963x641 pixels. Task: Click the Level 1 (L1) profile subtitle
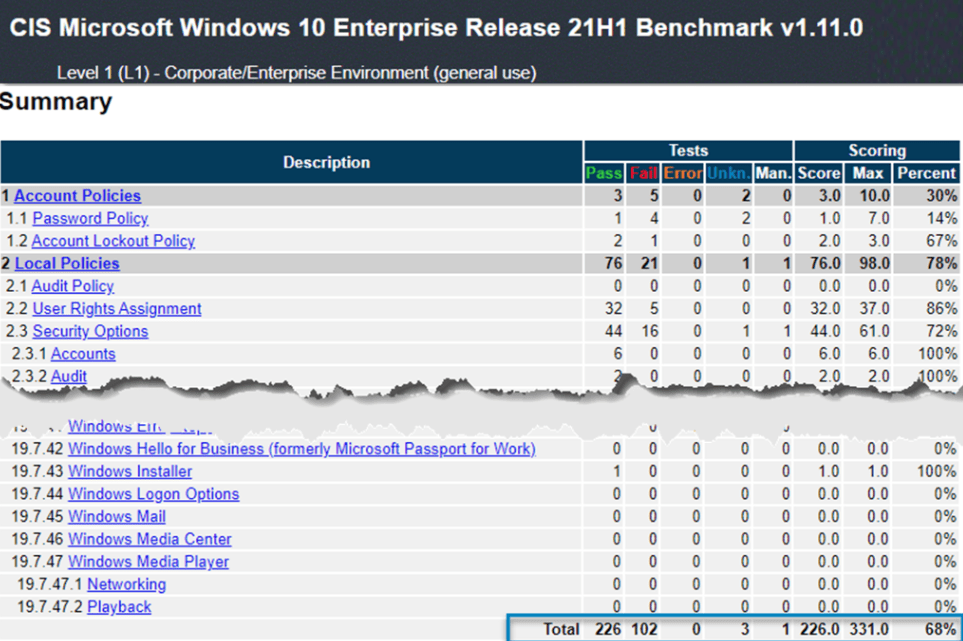click(x=297, y=73)
